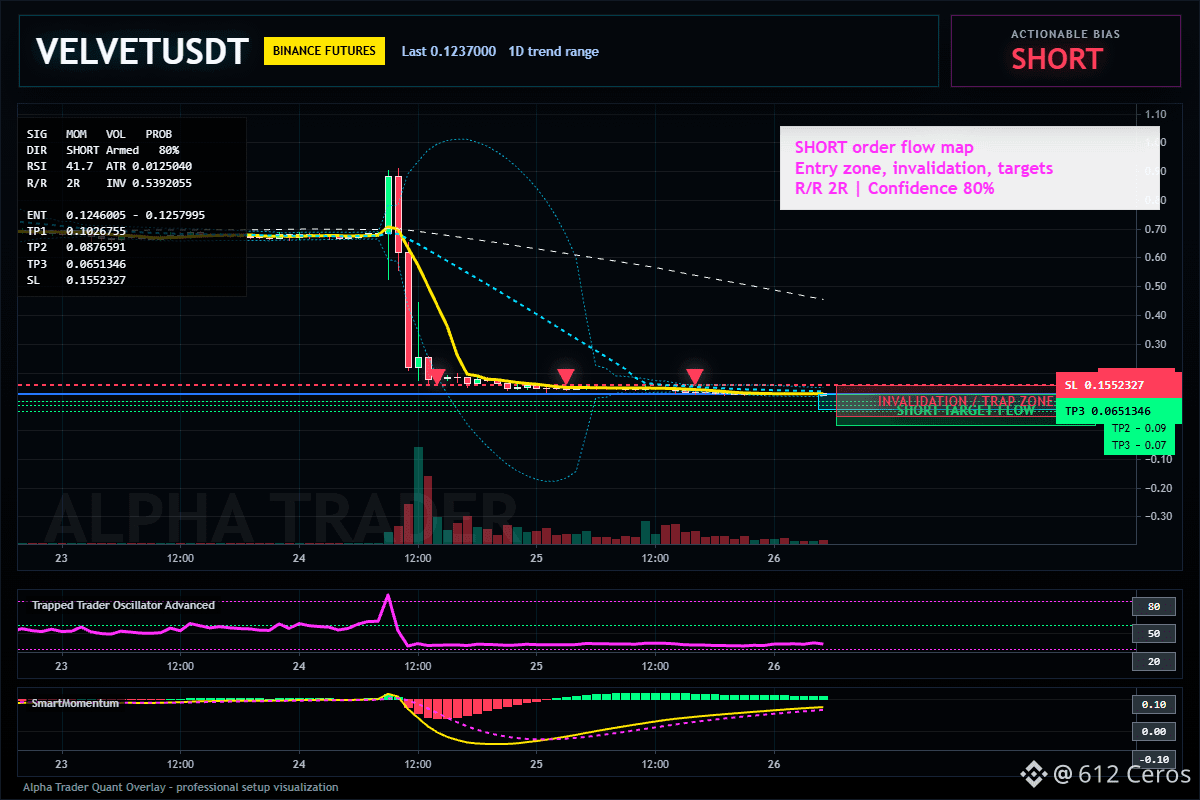Viewport: 1200px width, 800px height.
Task: Click the ACTIONABLE BIAS heading
Action: (1065, 34)
